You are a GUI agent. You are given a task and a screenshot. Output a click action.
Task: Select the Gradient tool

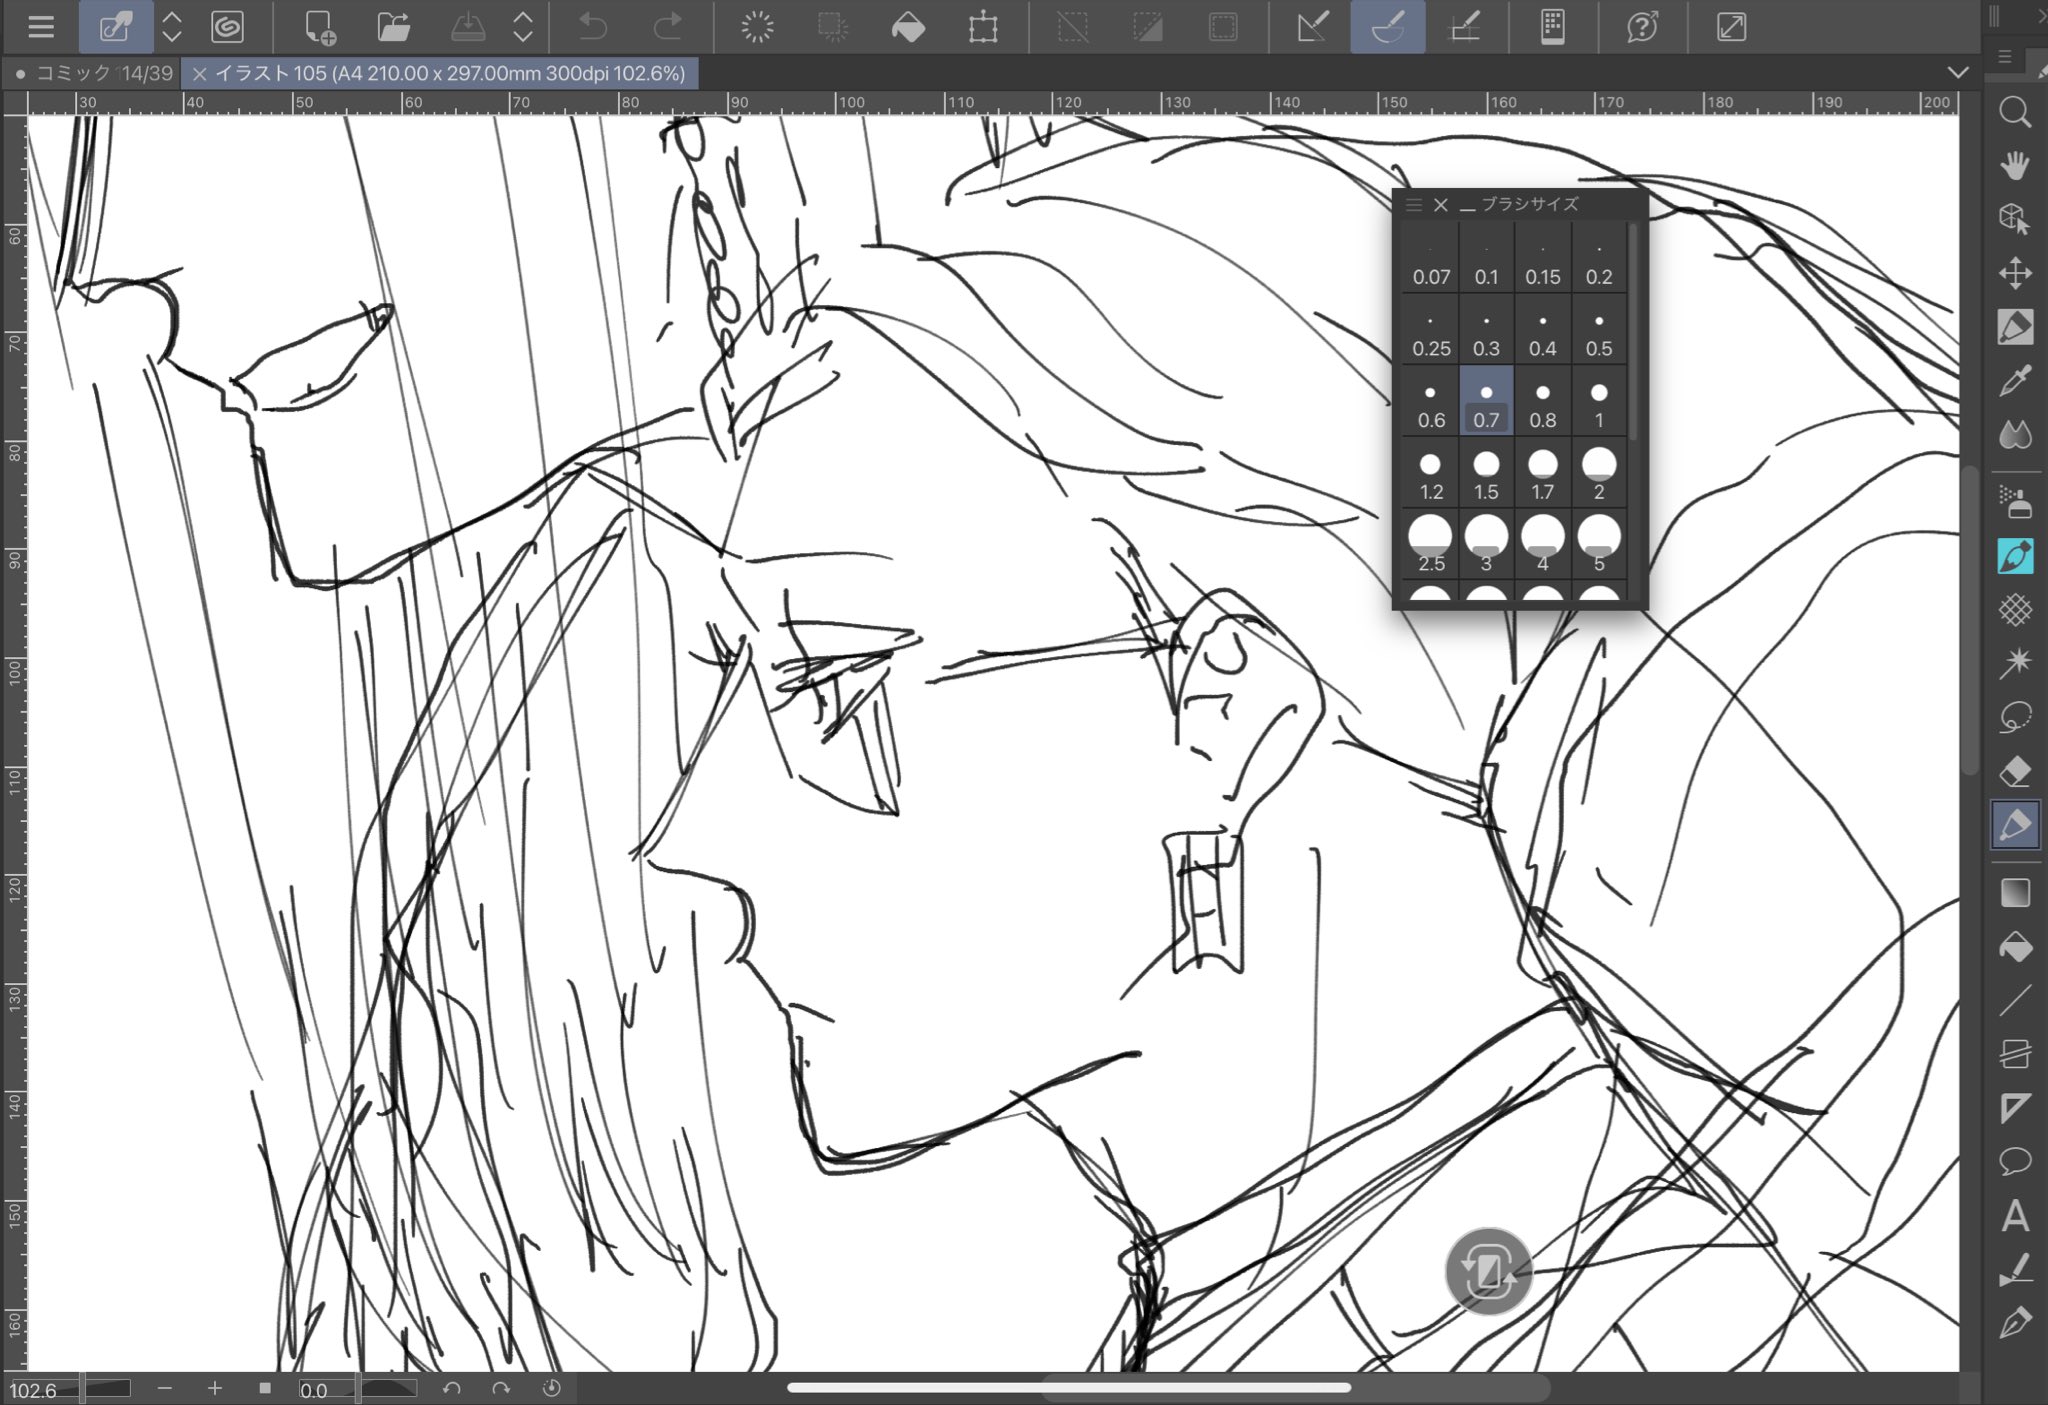click(x=2014, y=892)
